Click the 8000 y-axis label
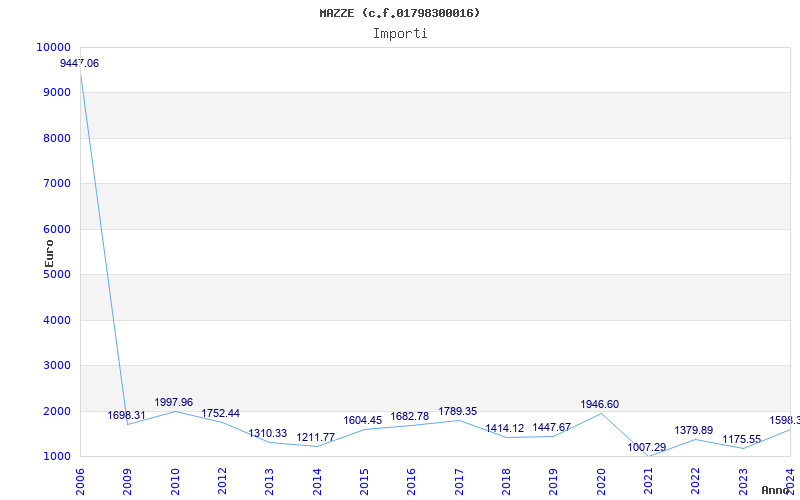This screenshot has width=800, height=500. (56, 138)
